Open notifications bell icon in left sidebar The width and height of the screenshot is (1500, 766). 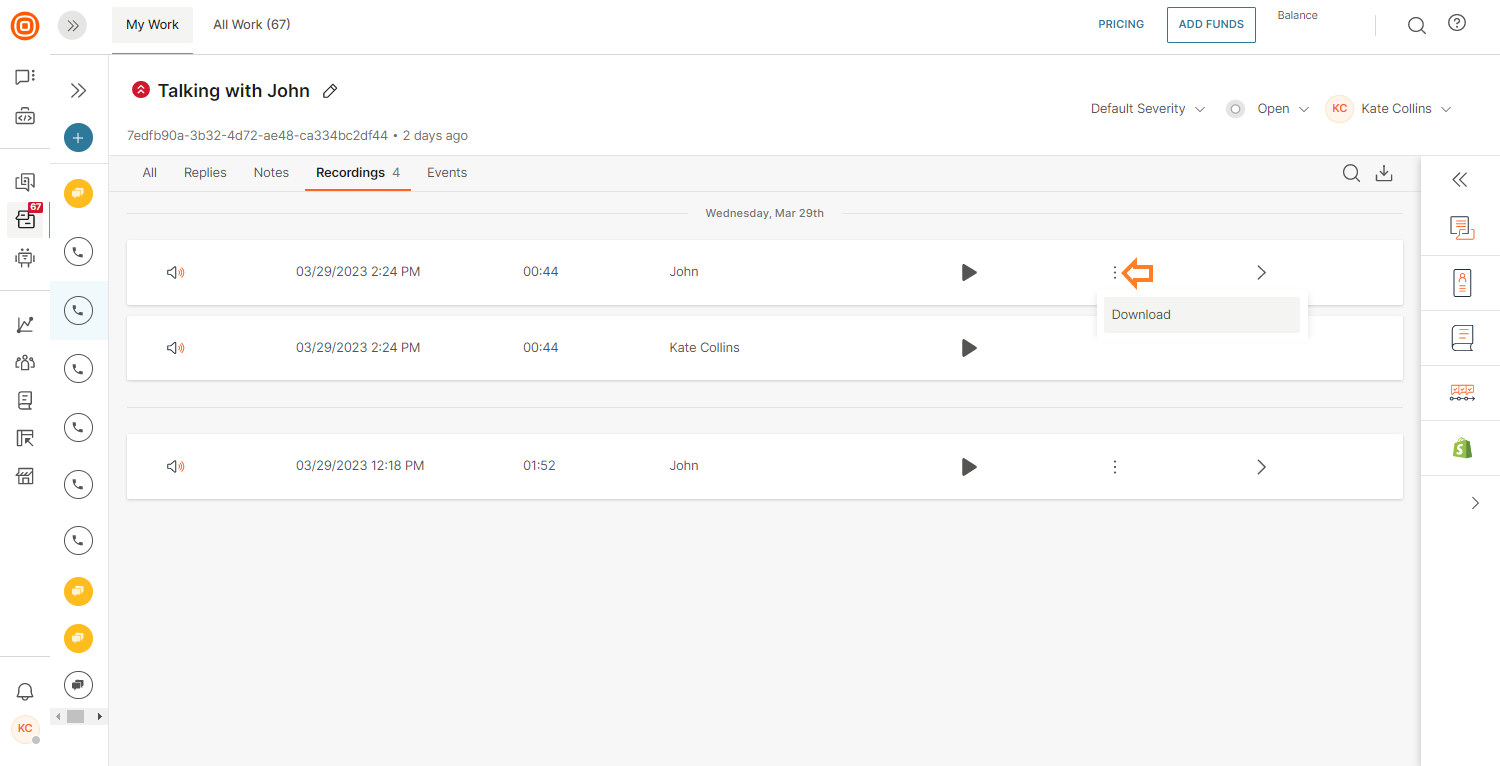click(25, 691)
